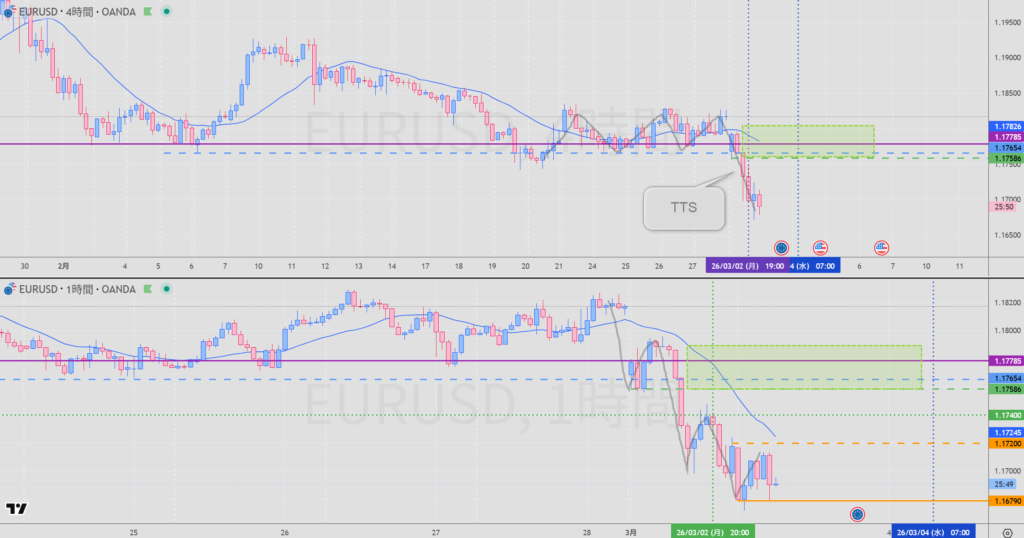Click the purple 26/03/02 19:00 time label
Viewport: 1024px width, 538px height.
point(747,267)
